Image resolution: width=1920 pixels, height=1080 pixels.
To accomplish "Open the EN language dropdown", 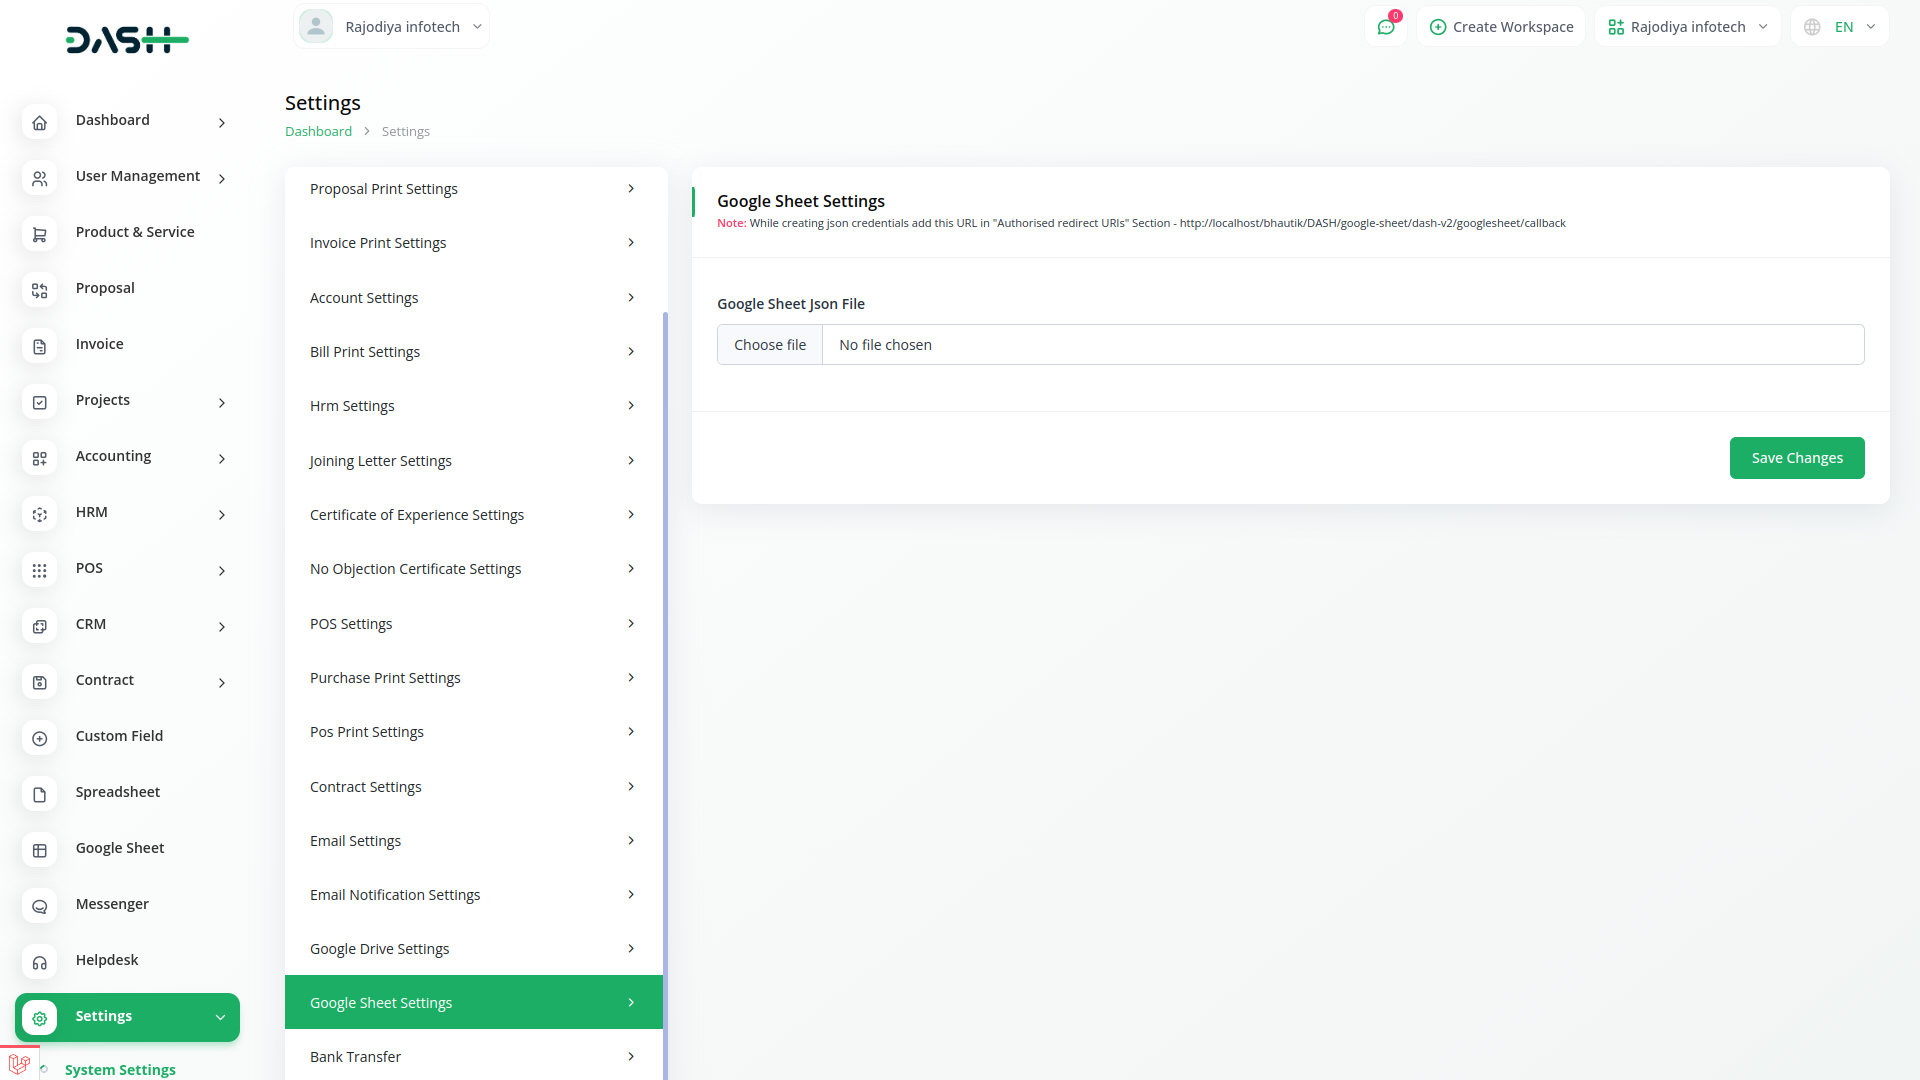I will click(1841, 27).
